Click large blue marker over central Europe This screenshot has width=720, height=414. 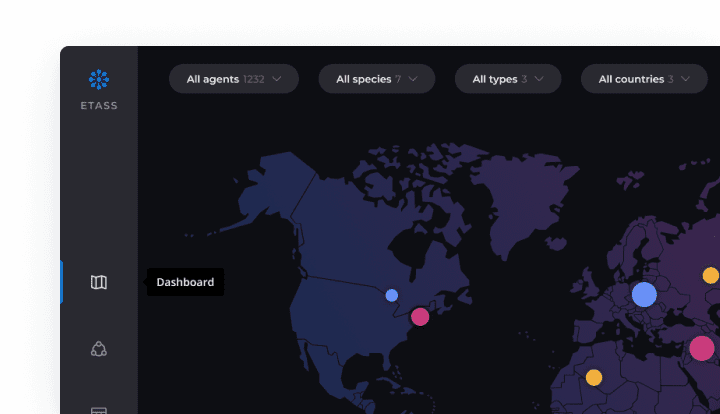tap(644, 294)
